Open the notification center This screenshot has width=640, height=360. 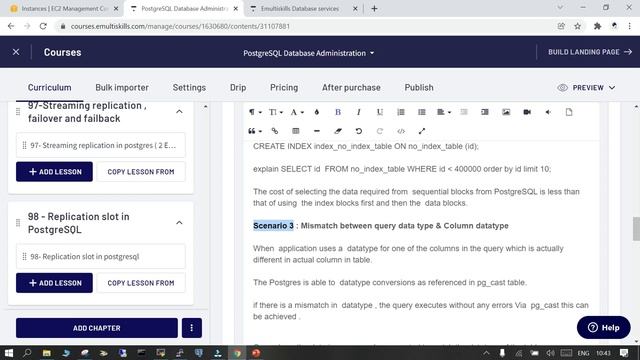624,353
